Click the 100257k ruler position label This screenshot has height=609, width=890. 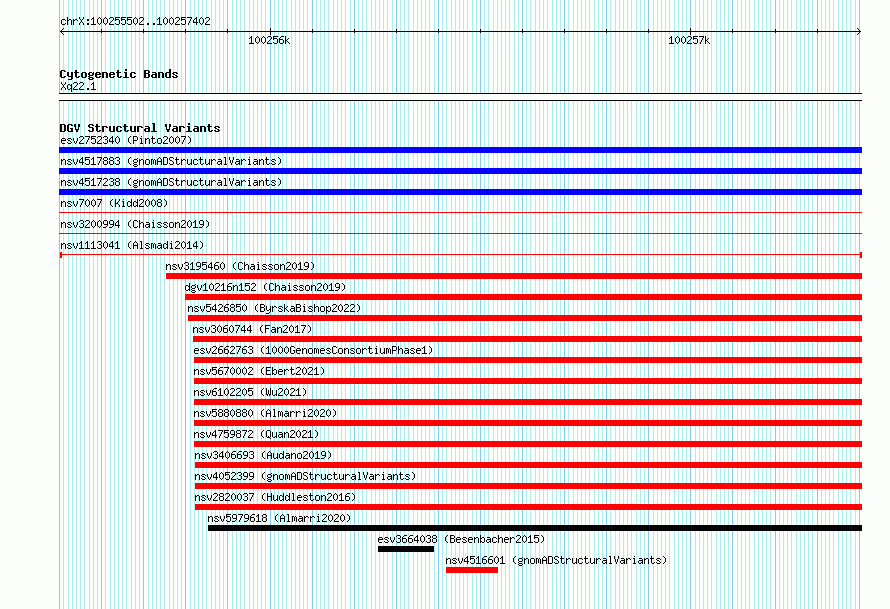point(689,40)
